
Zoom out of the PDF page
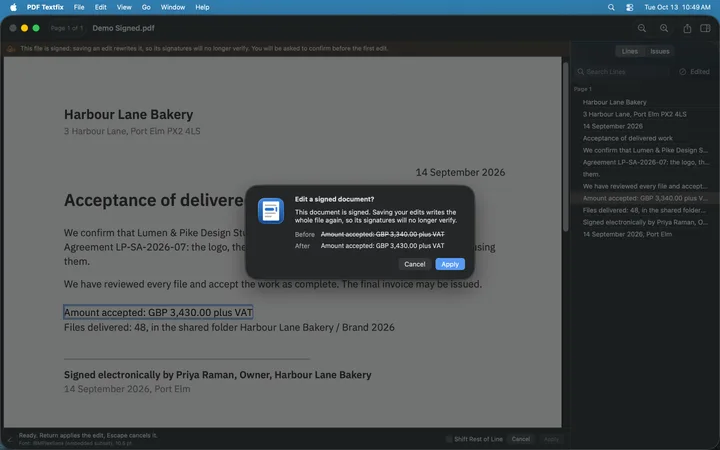[x=642, y=28]
